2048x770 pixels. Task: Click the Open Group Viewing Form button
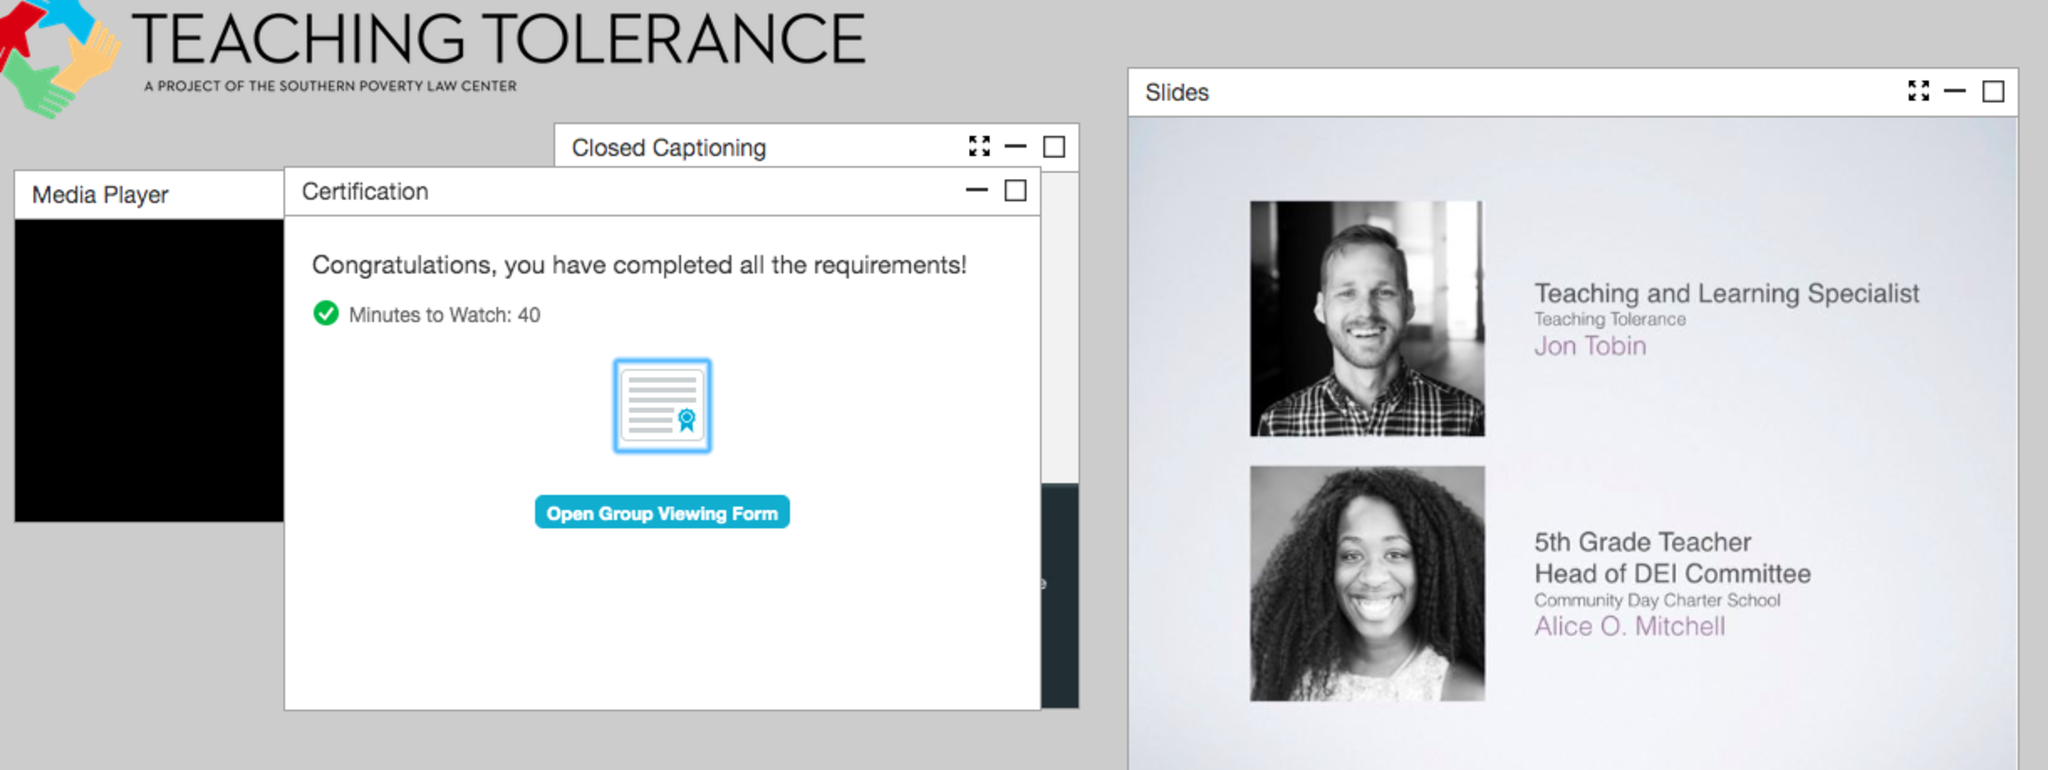662,513
